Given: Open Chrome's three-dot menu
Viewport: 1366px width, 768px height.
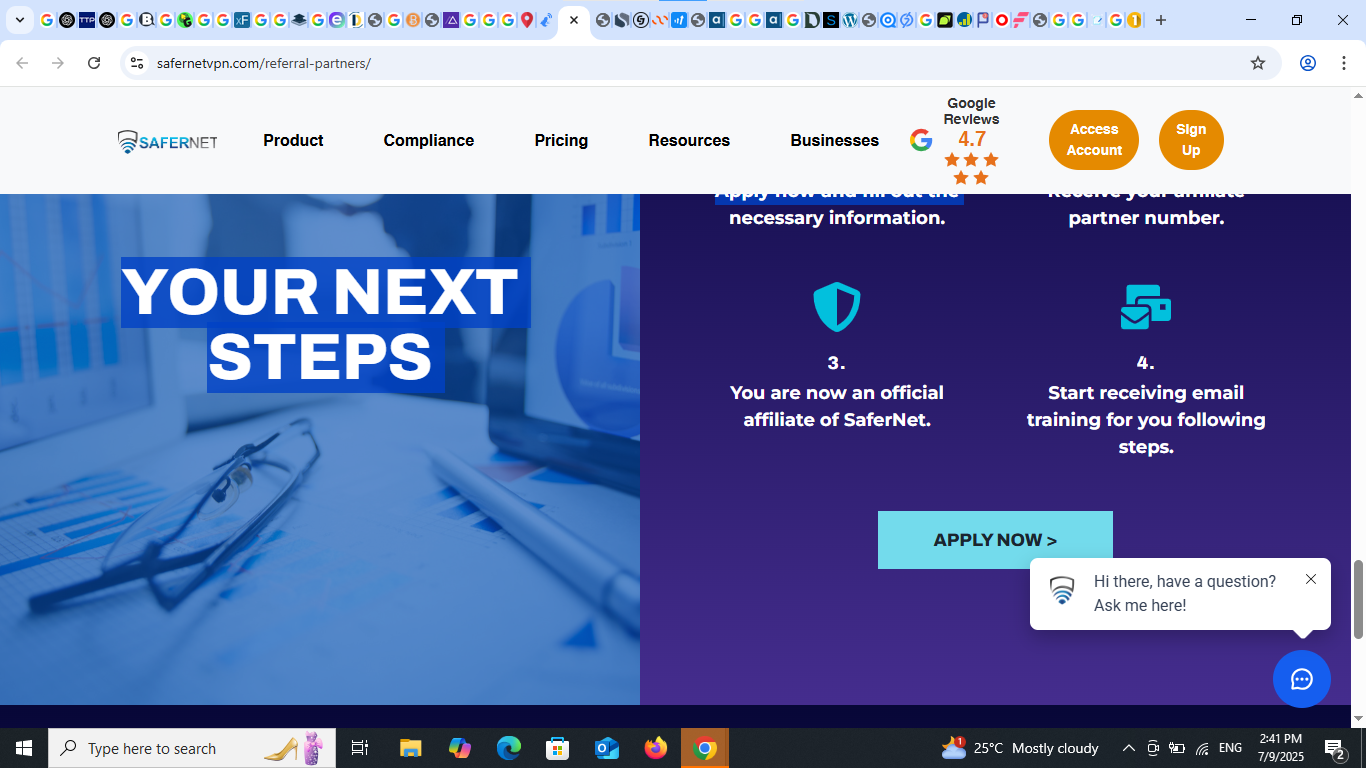Looking at the screenshot, I should [1344, 63].
